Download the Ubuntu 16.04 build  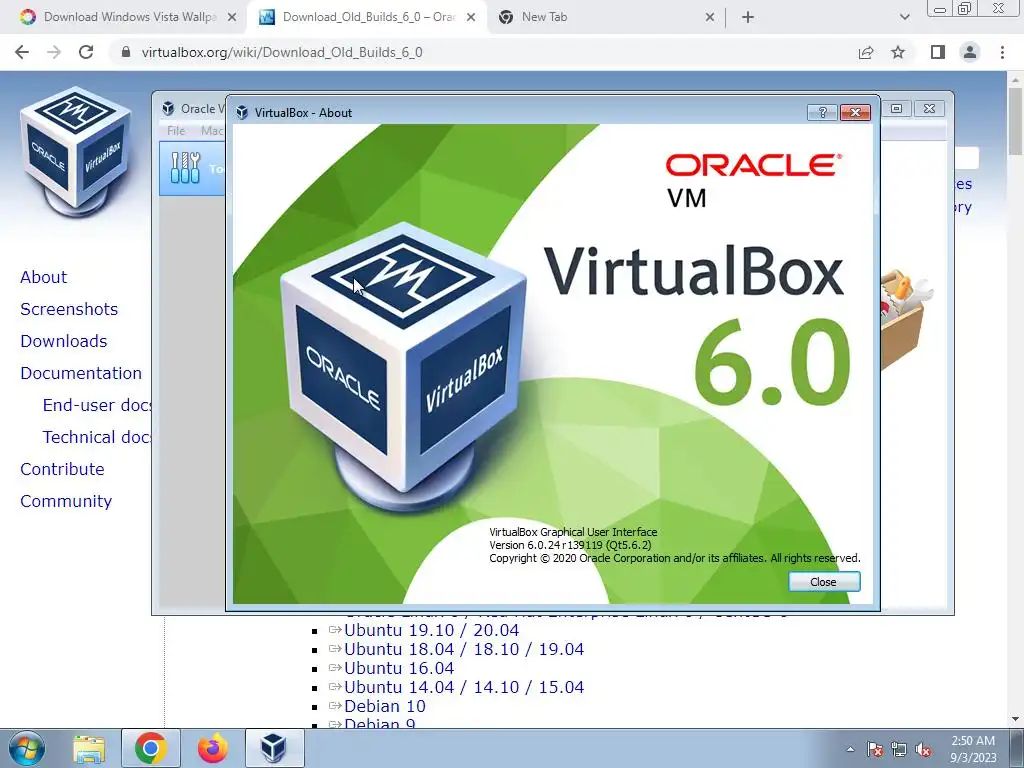(x=398, y=668)
